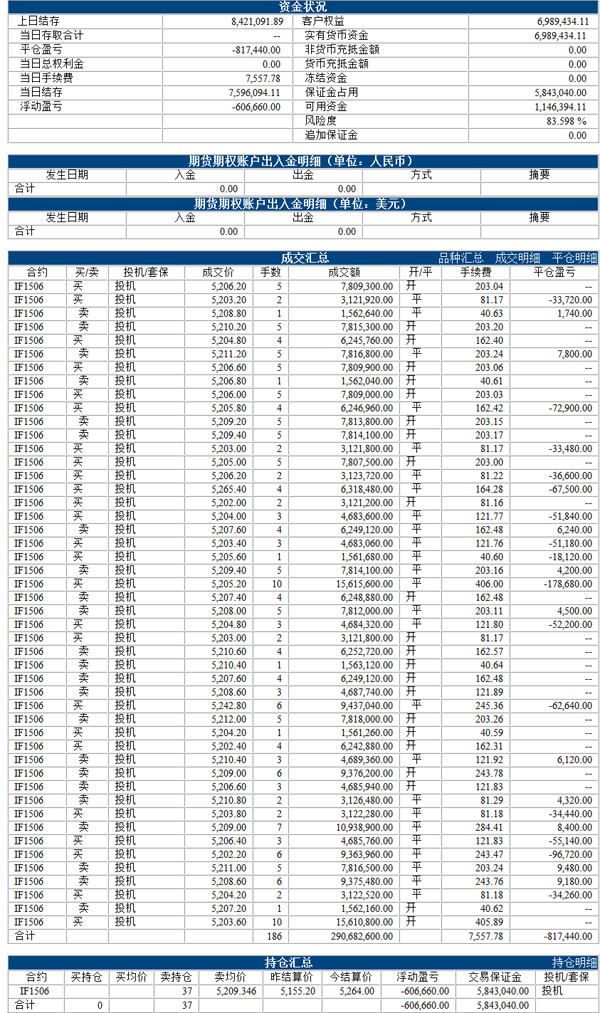Select the 可用资金 value 1,146,394.11

coord(560,107)
